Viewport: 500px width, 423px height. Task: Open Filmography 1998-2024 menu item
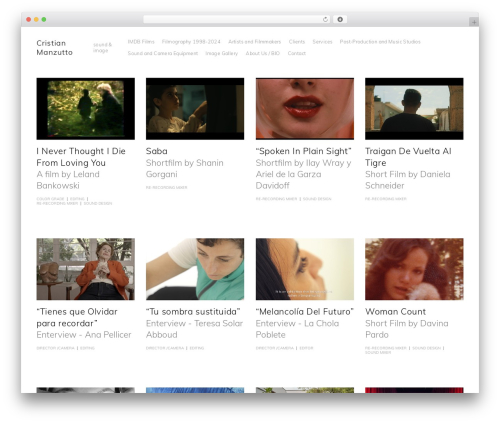[191, 42]
